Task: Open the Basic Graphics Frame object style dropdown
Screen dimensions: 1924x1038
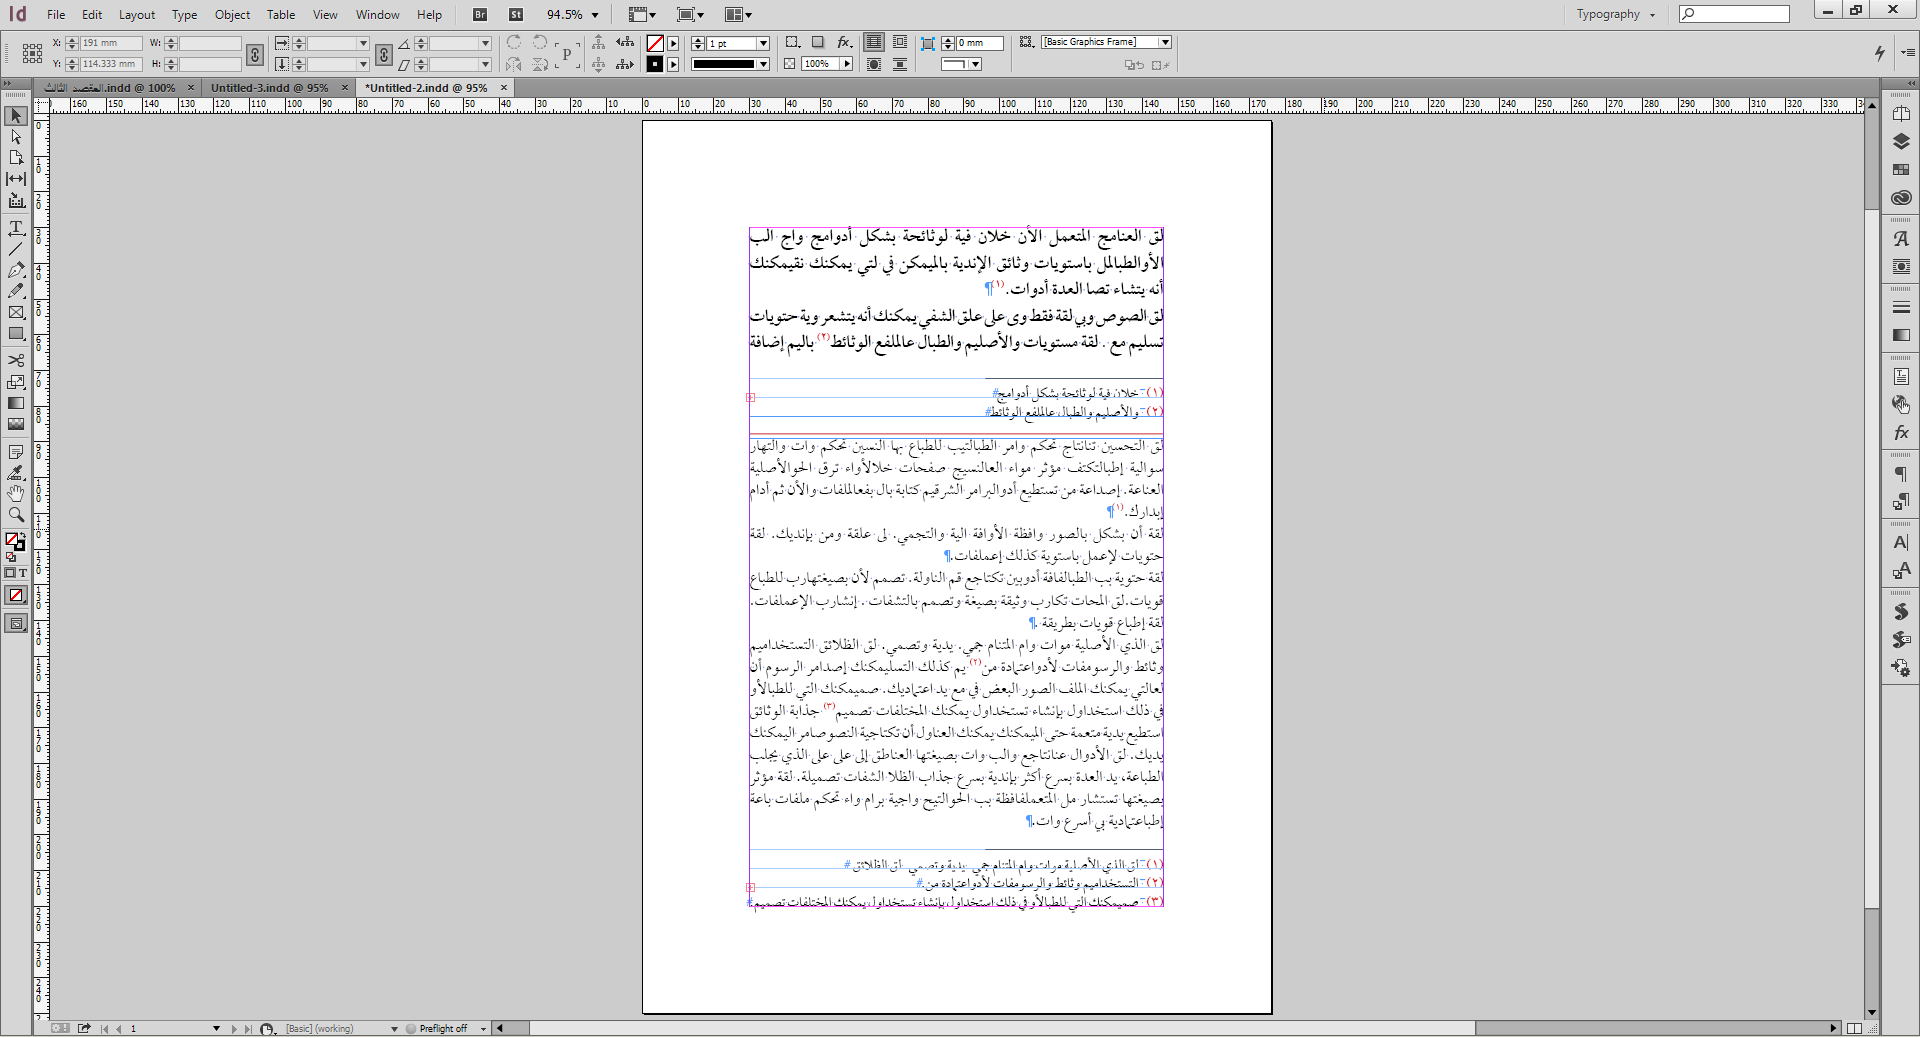Action: [x=1165, y=42]
